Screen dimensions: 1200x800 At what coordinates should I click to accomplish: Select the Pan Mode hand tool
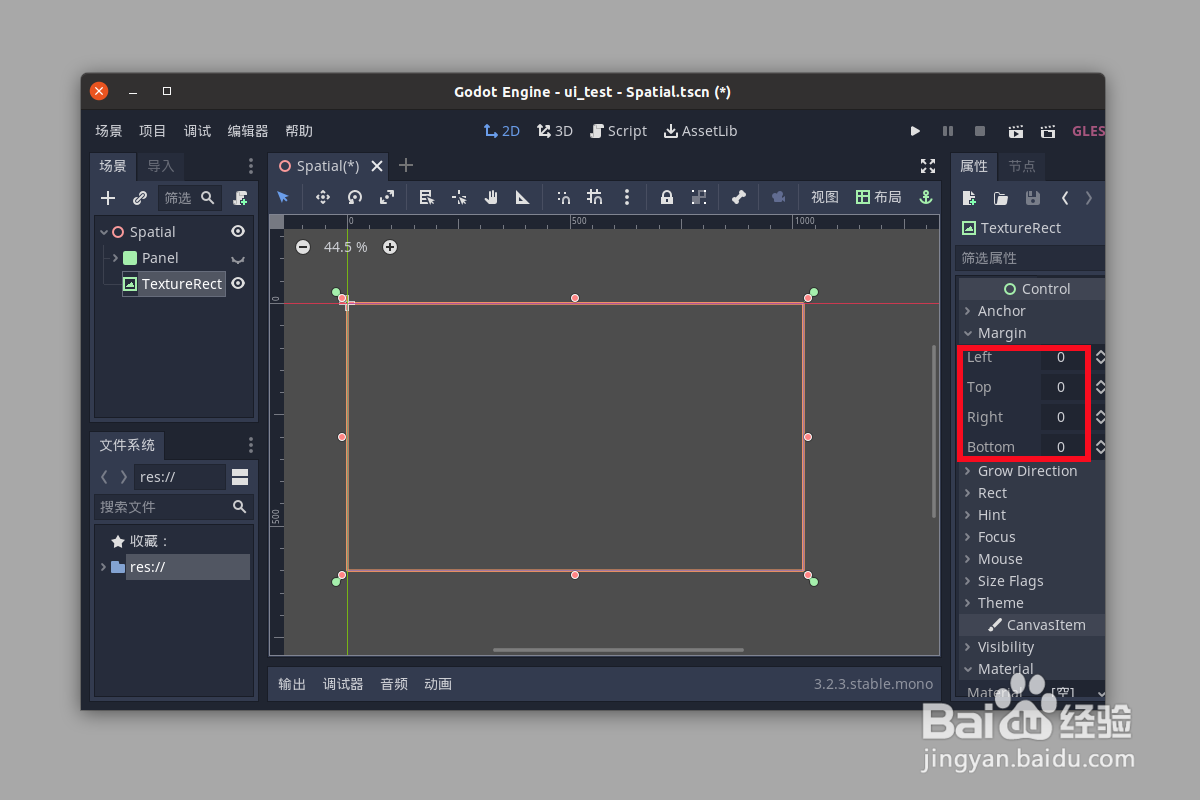(491, 197)
